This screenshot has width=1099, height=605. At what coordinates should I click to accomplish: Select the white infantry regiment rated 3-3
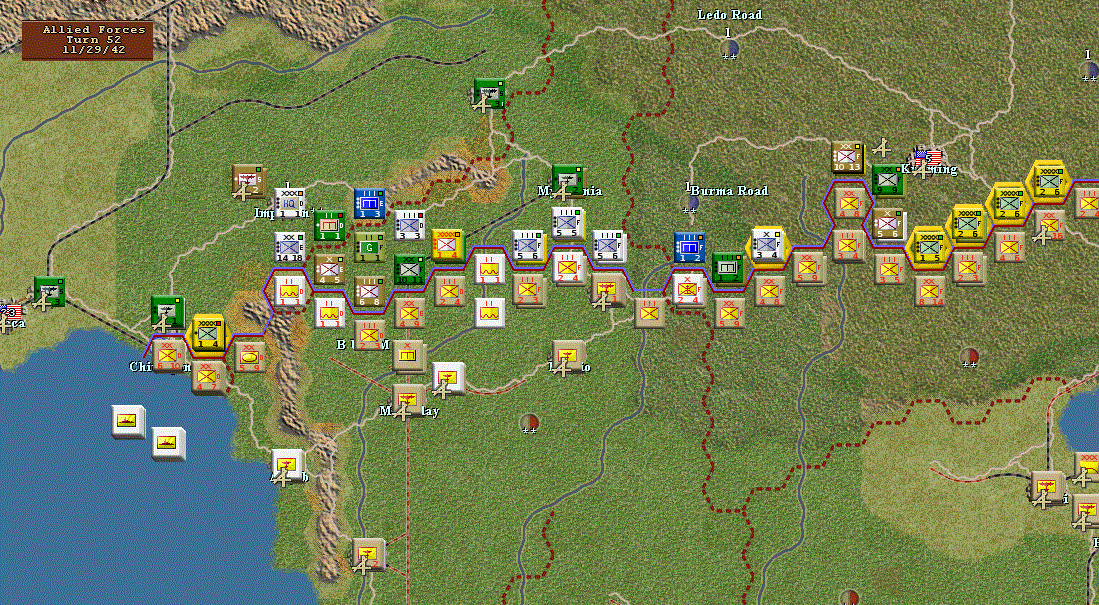(409, 226)
